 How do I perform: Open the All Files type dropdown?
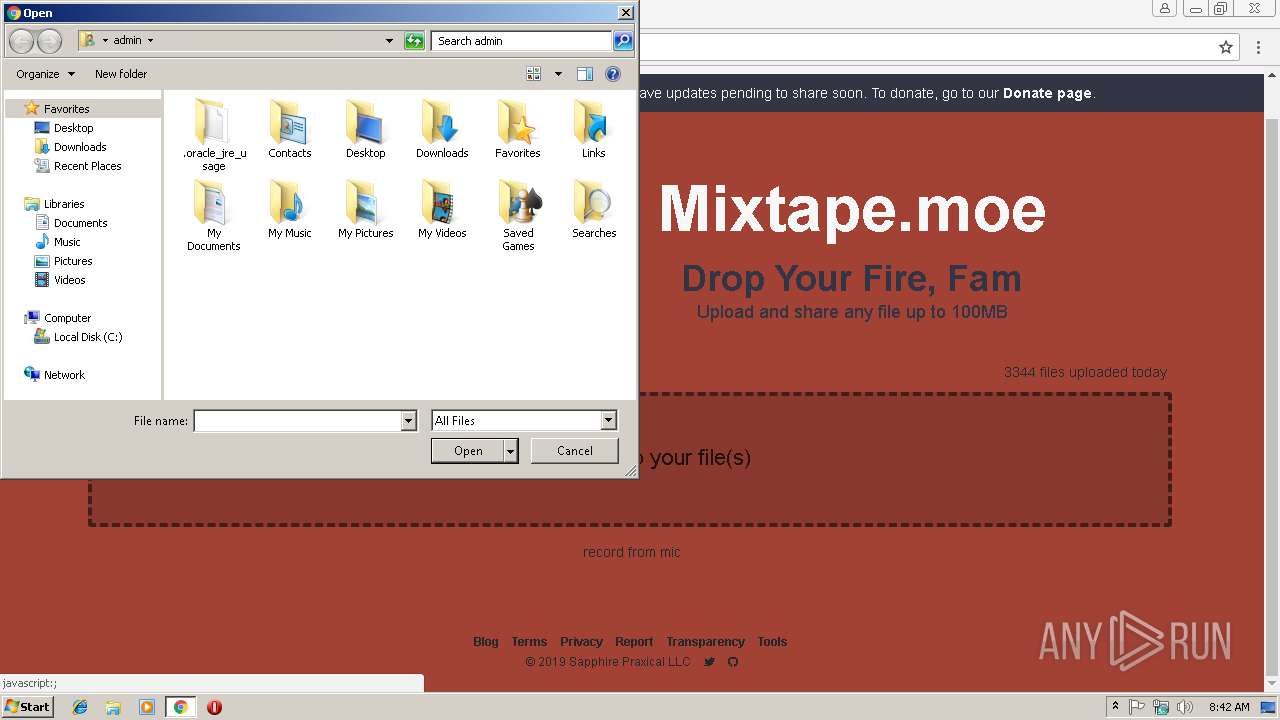pyautogui.click(x=608, y=421)
